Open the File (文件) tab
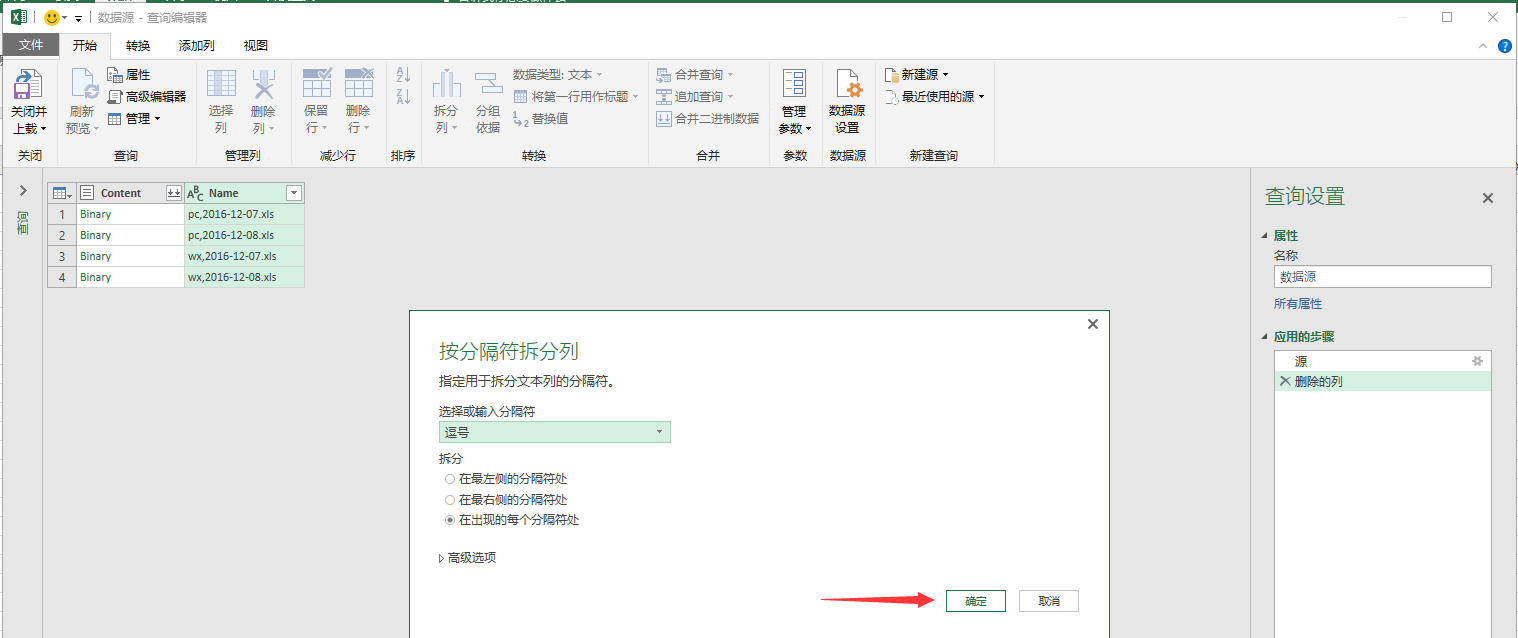 click(x=31, y=45)
